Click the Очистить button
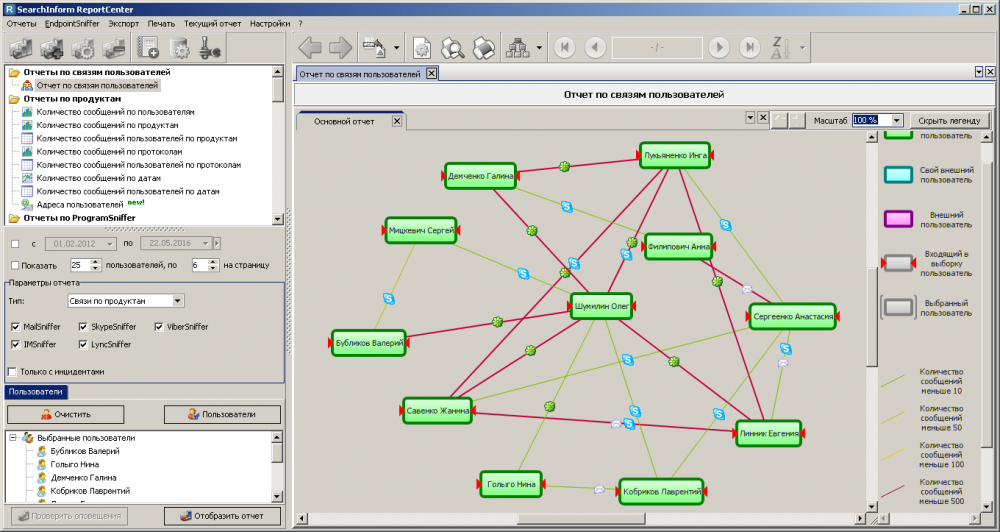 66,414
